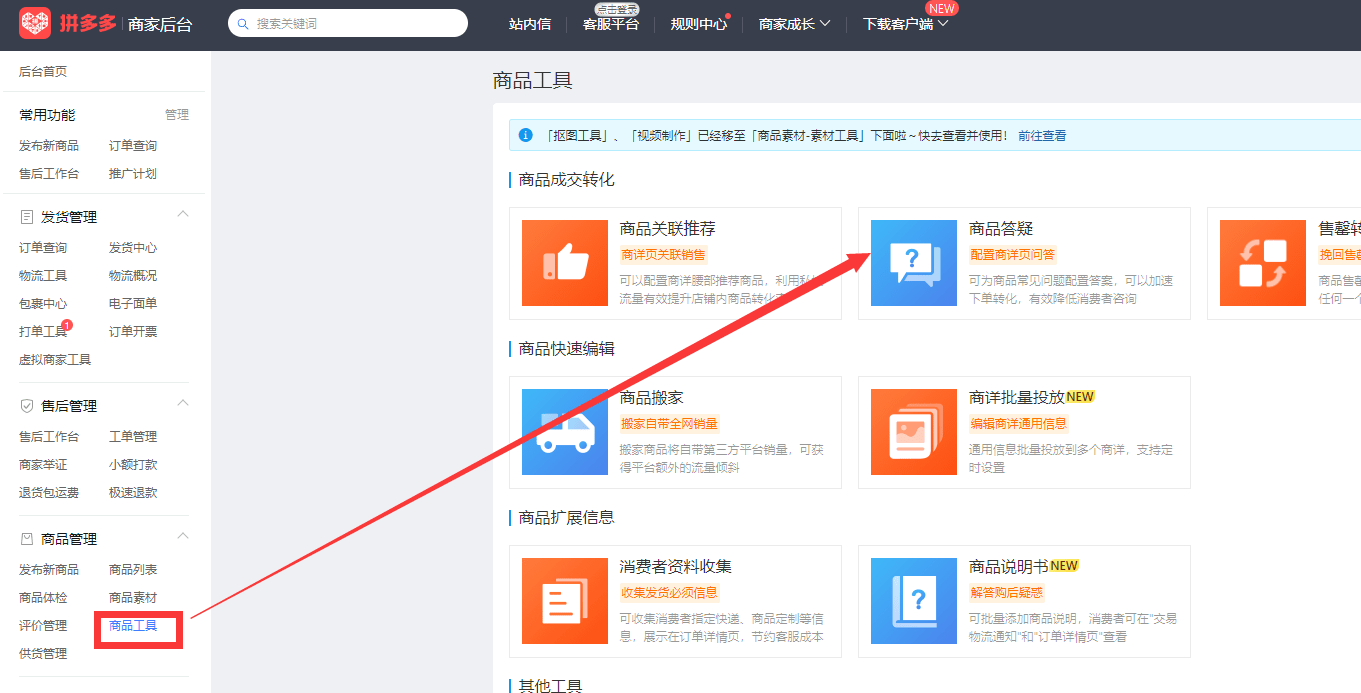Click the 消费者资料收集 document icon
This screenshot has width=1361, height=693.
coord(564,601)
